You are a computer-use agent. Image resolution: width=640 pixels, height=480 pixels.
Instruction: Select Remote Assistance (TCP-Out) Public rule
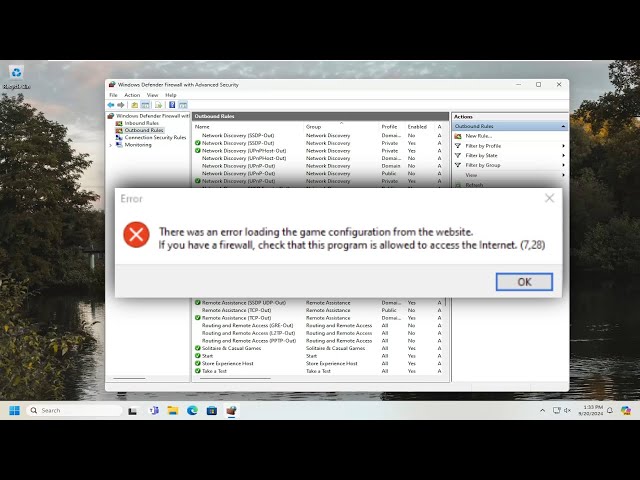pyautogui.click(x=318, y=310)
